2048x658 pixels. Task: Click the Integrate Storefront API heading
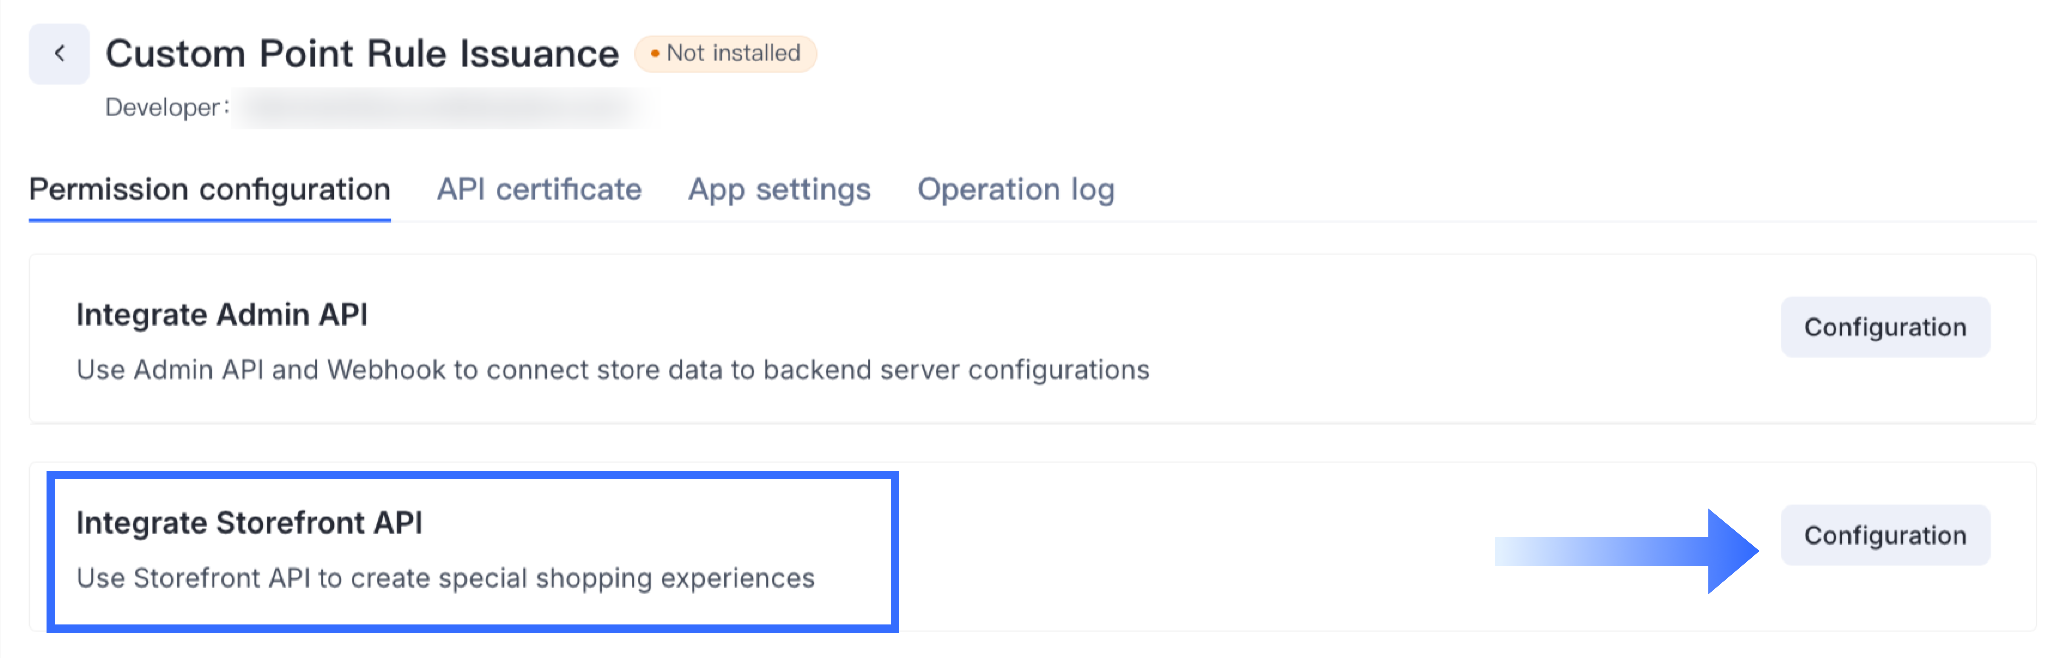[249, 523]
